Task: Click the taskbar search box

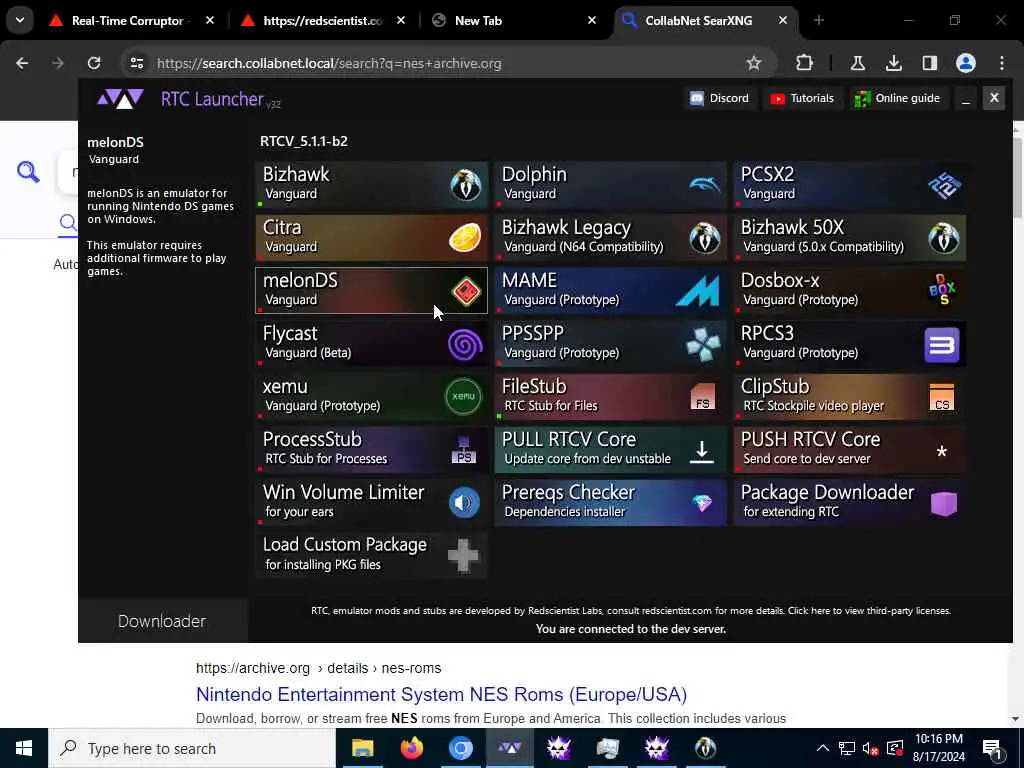Action: [192, 748]
